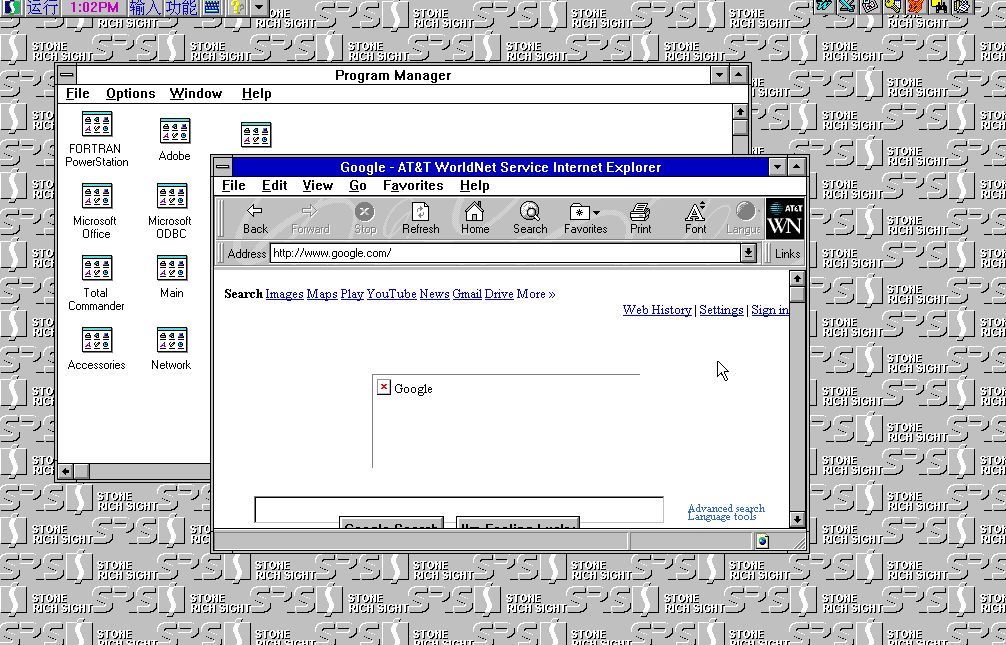Click the Refresh toolbar button

coord(420,219)
